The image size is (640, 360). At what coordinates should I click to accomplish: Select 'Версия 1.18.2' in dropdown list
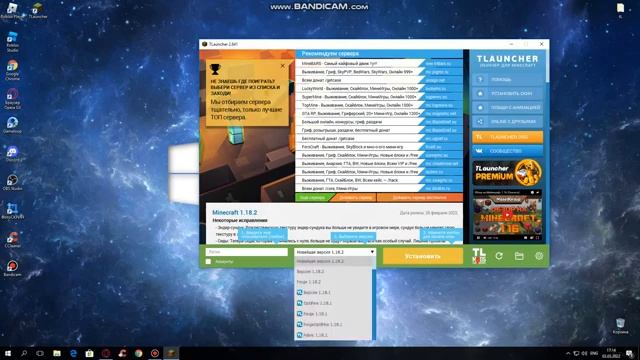tap(333, 271)
